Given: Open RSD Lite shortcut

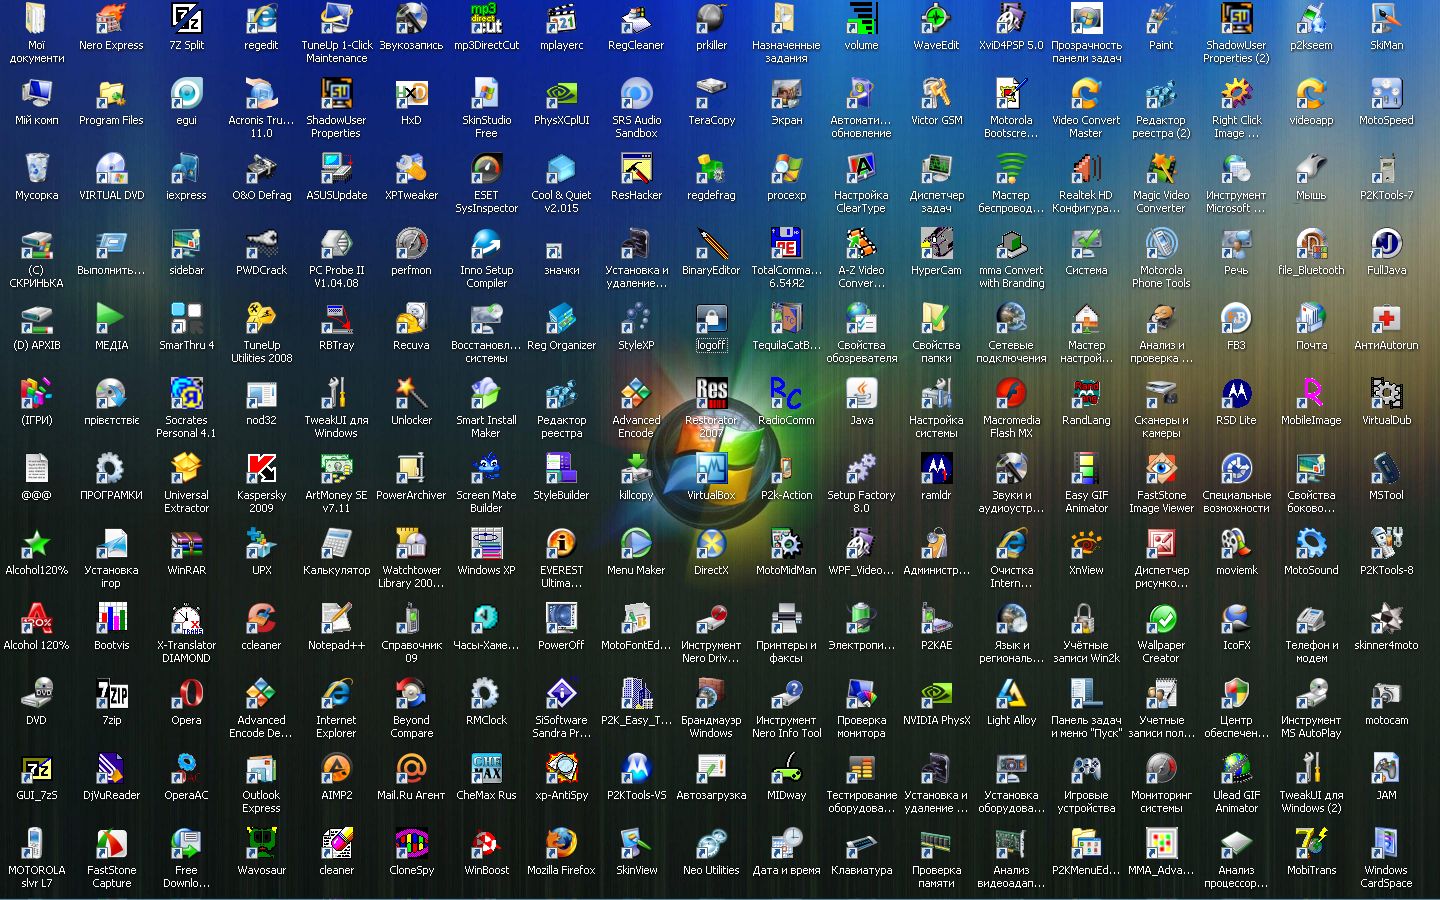Looking at the screenshot, I should (1236, 393).
